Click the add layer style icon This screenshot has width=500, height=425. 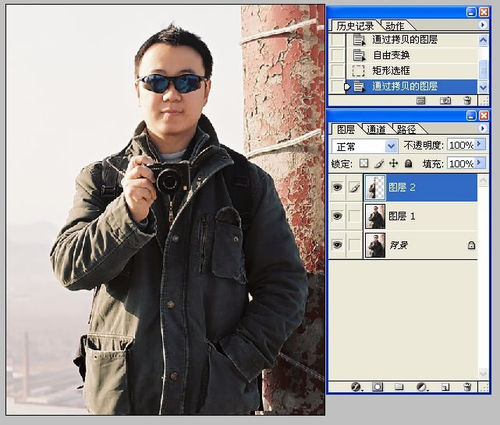click(356, 387)
